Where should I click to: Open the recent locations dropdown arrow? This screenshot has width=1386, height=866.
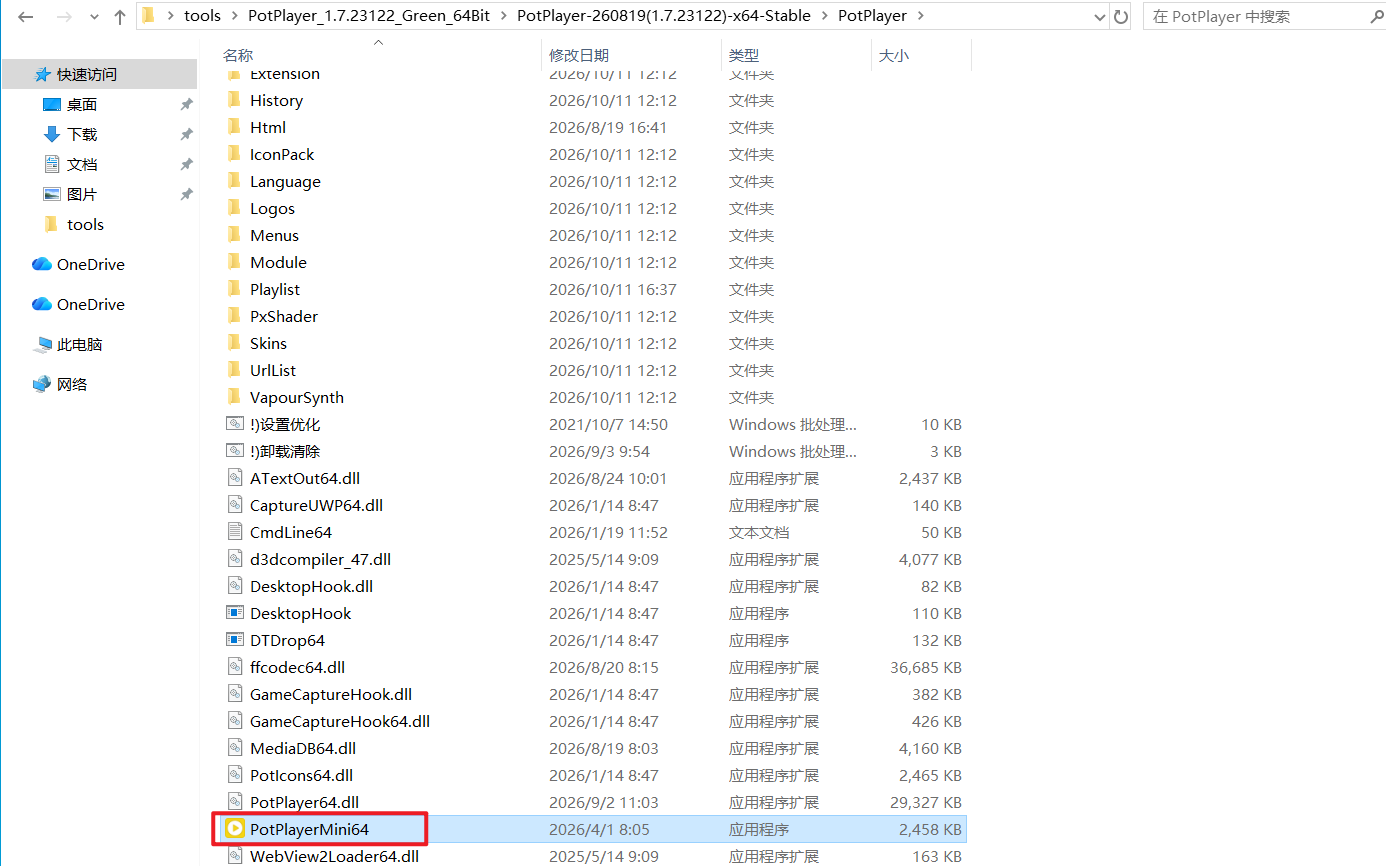tap(94, 17)
